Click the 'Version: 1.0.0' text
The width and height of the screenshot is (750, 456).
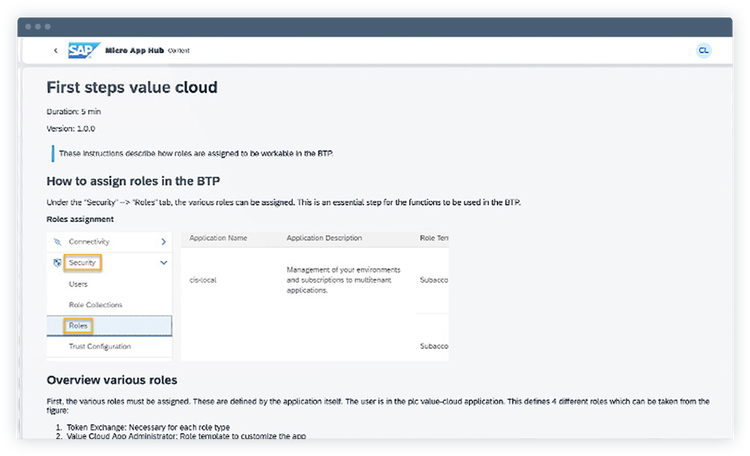[71, 129]
